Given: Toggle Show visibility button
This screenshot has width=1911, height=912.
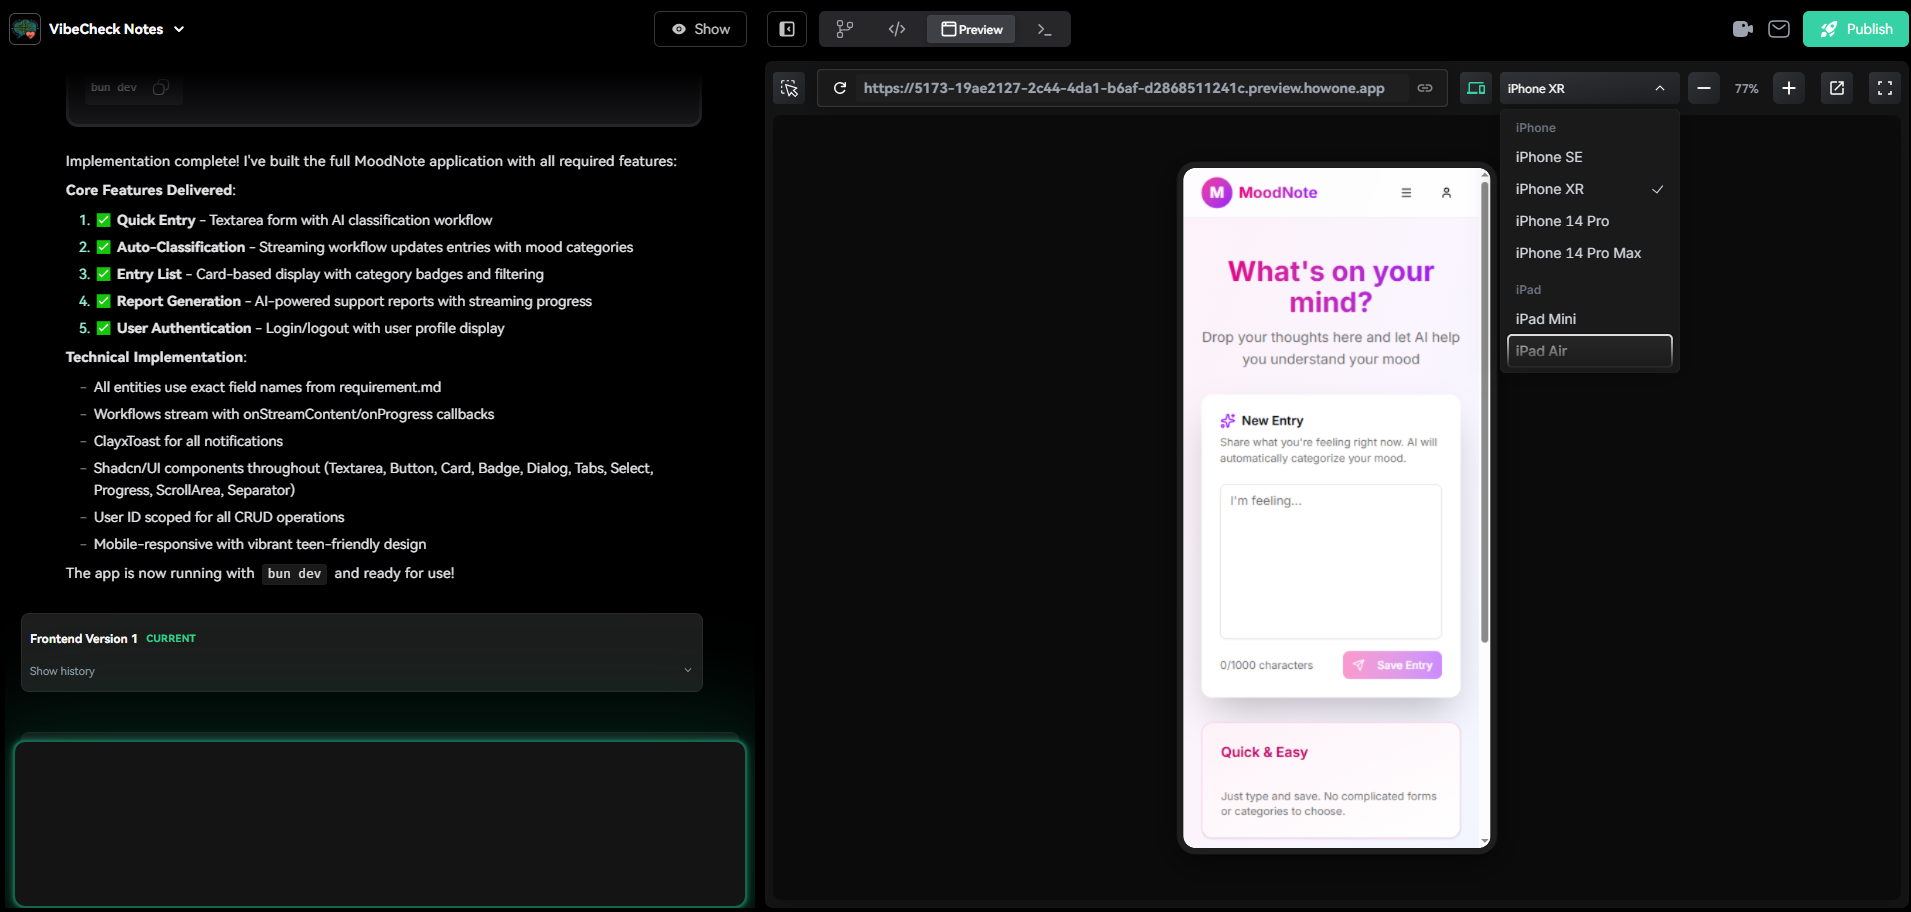Looking at the screenshot, I should 700,29.
